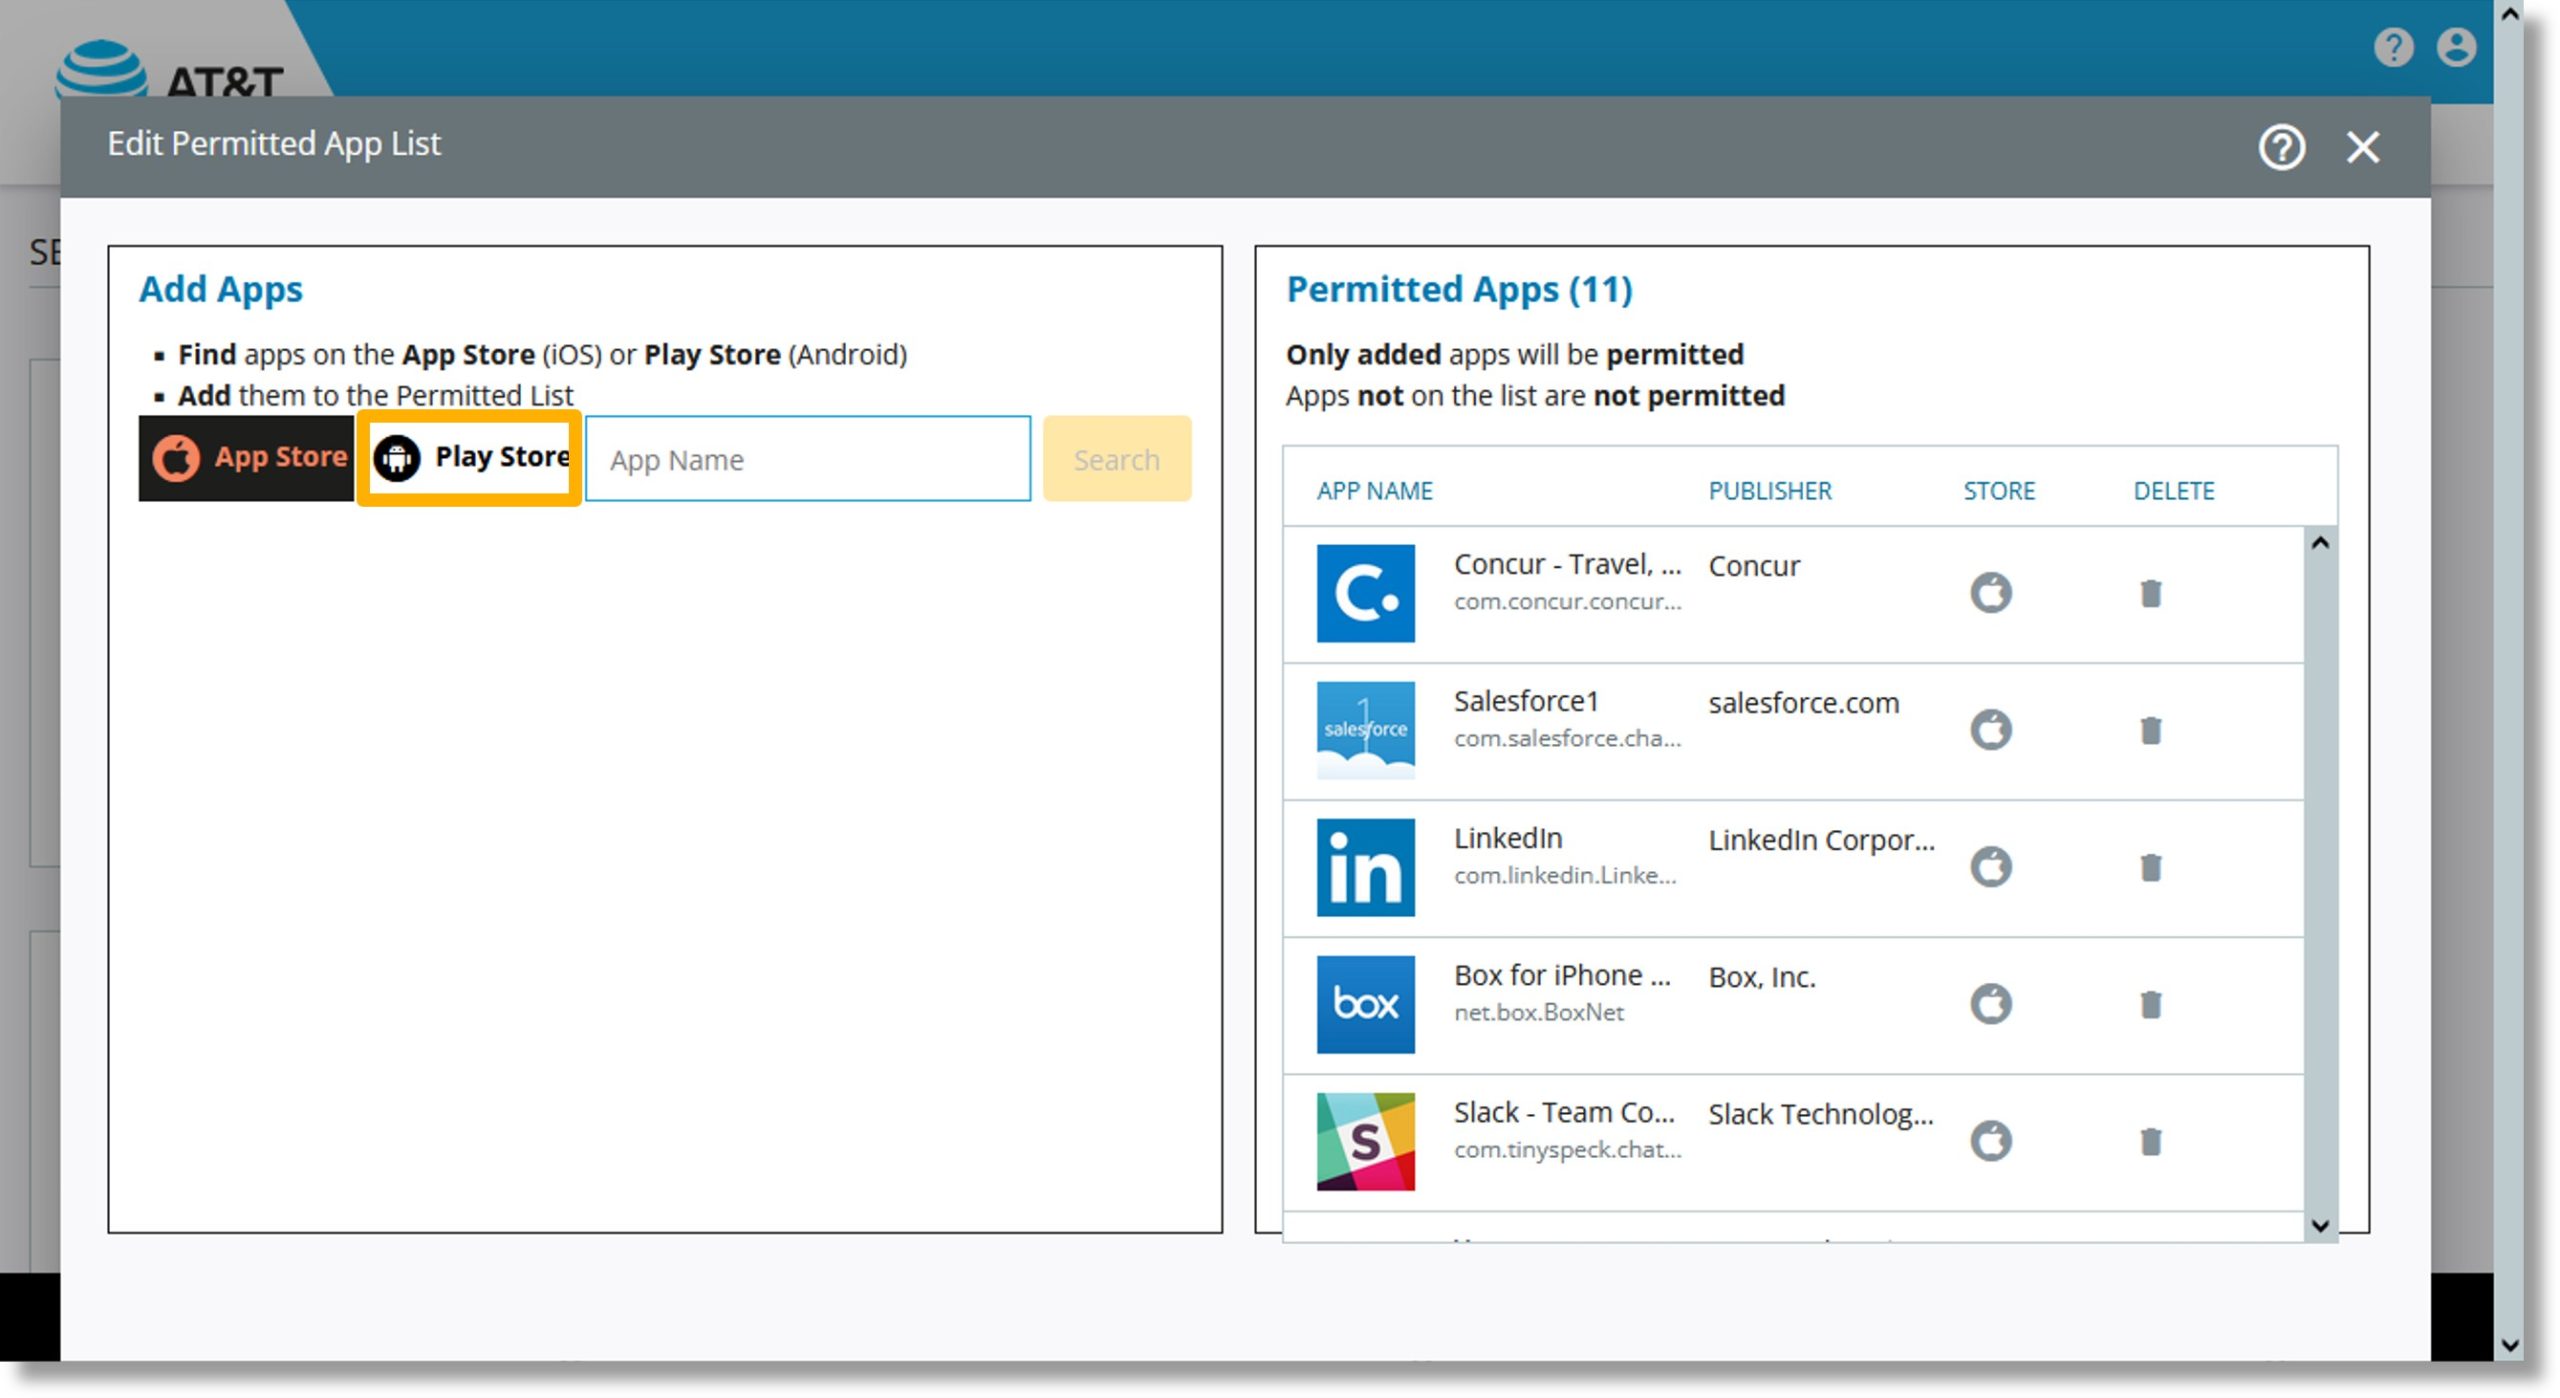This screenshot has height=1398, width=2560.
Task: Click the help icon in dialog header
Action: (2281, 145)
